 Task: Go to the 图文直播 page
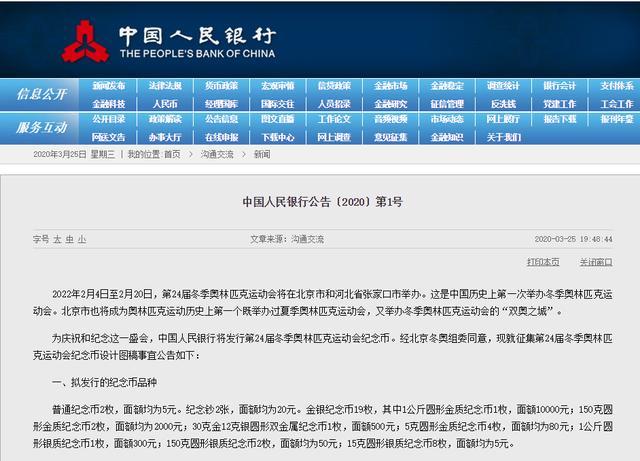tap(278, 119)
